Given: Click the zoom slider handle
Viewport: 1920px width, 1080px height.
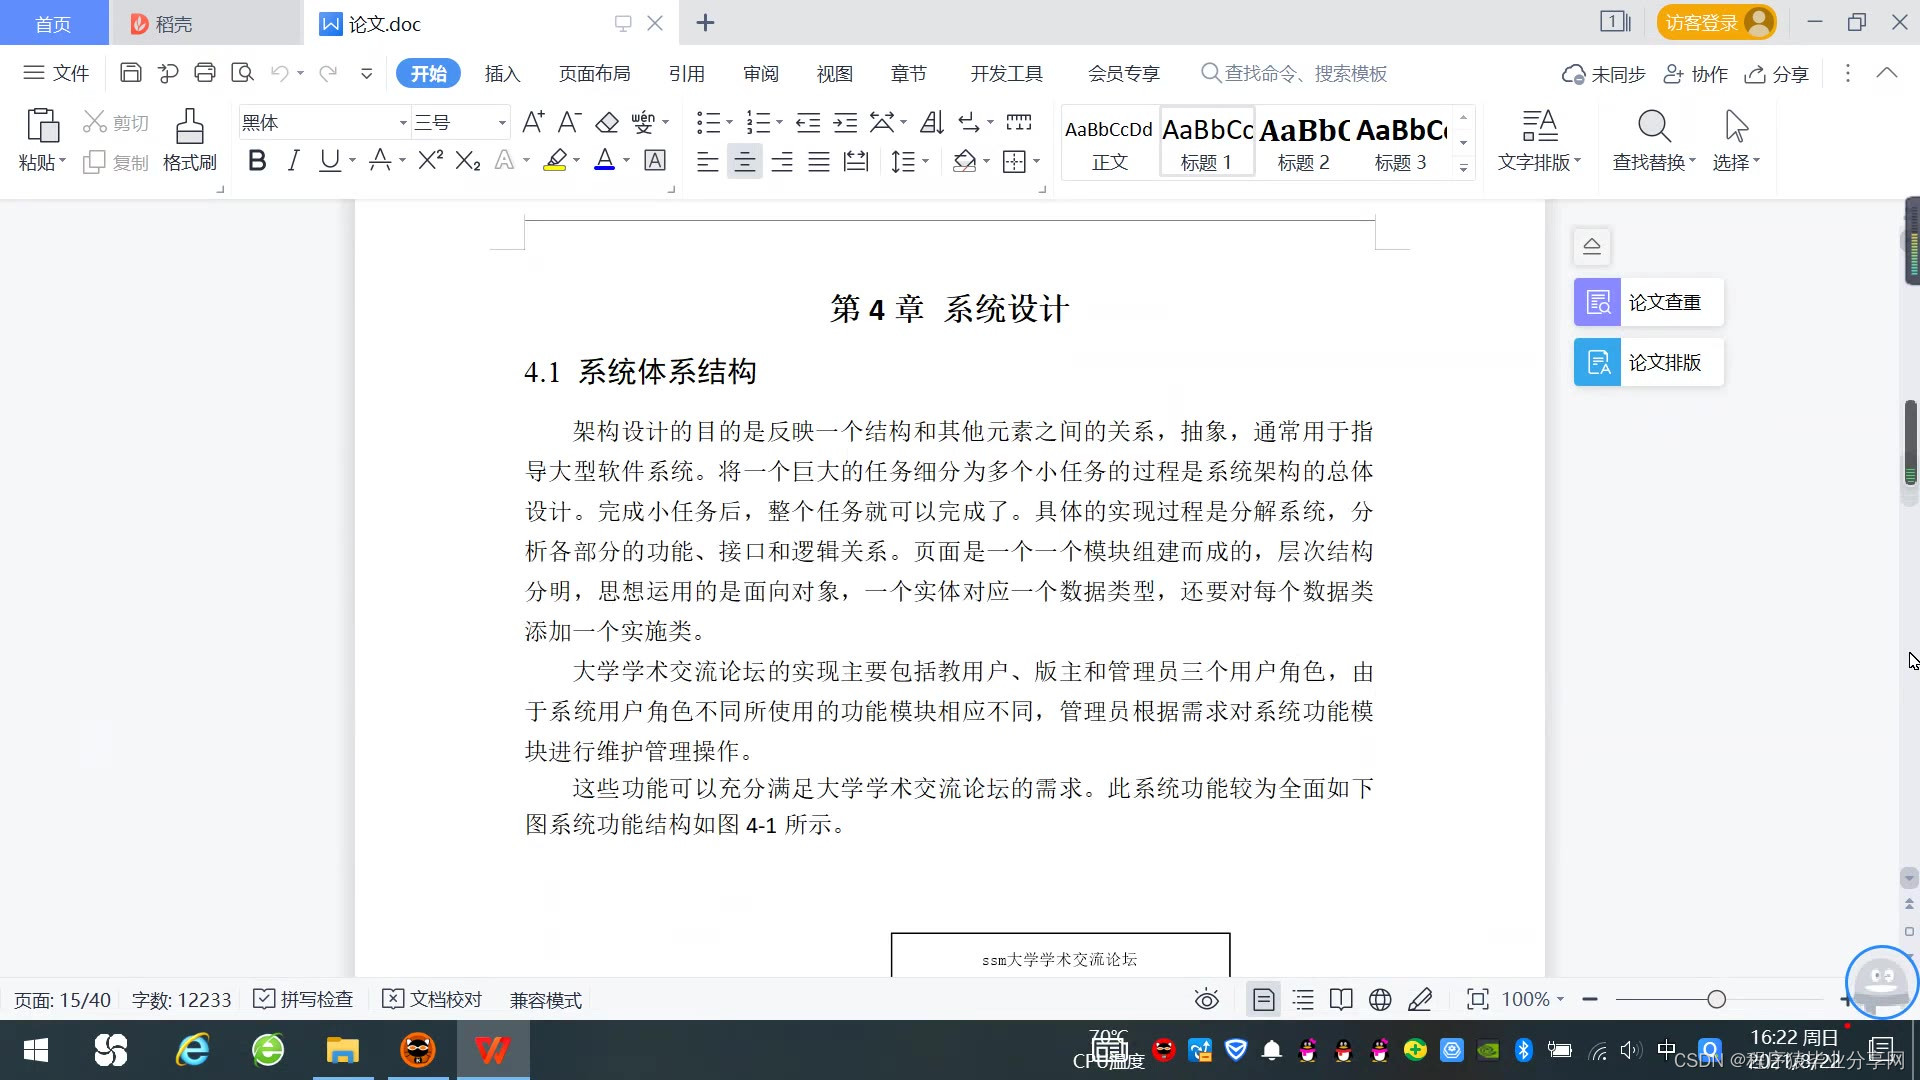Looking at the screenshot, I should coord(1716,999).
